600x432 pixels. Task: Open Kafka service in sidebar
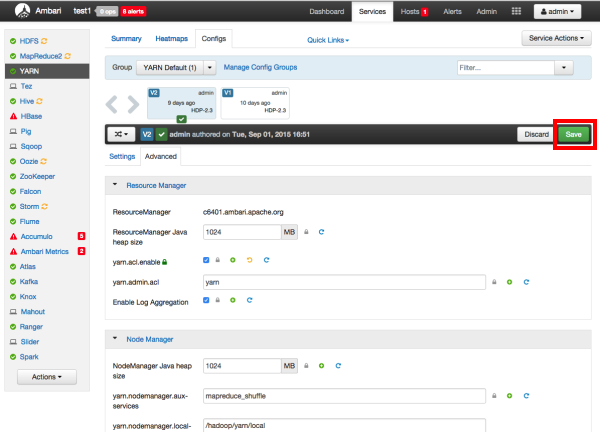(29, 282)
